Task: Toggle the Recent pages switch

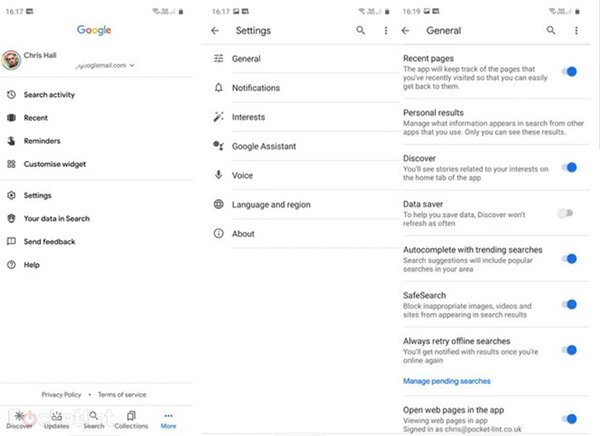Action: [569, 72]
